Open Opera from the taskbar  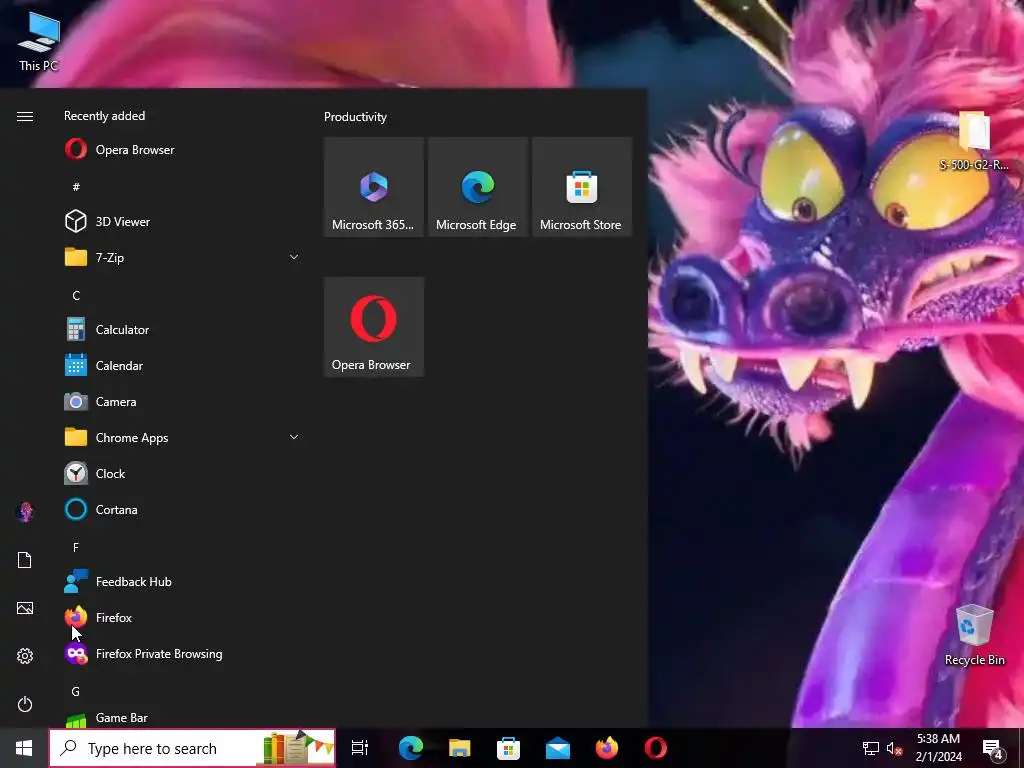656,748
